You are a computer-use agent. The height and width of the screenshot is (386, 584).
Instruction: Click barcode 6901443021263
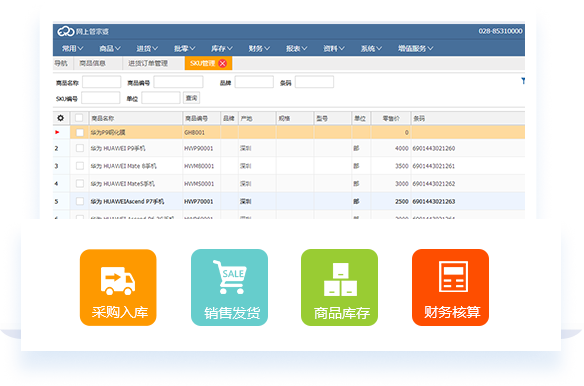coord(434,201)
